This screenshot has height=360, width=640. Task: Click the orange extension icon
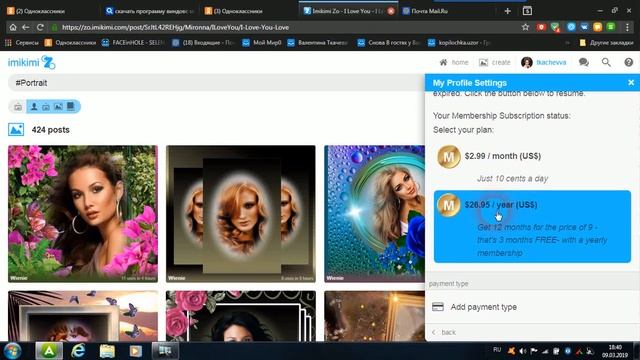[x=598, y=27]
